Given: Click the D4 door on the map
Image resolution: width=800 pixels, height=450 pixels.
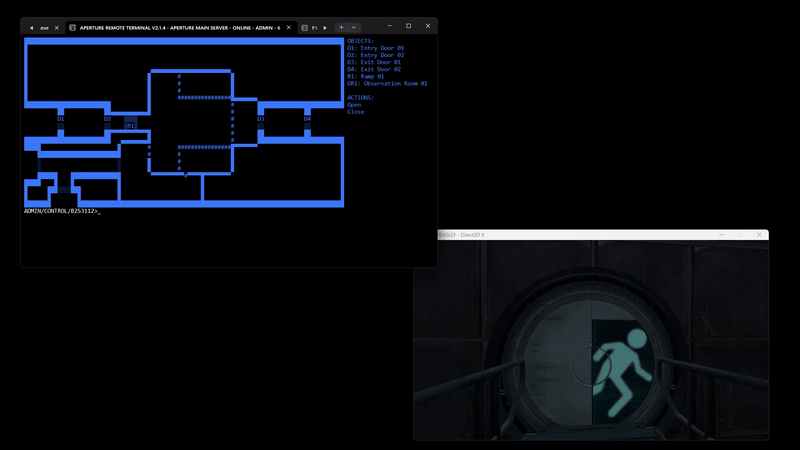Looking at the screenshot, I should tap(307, 119).
